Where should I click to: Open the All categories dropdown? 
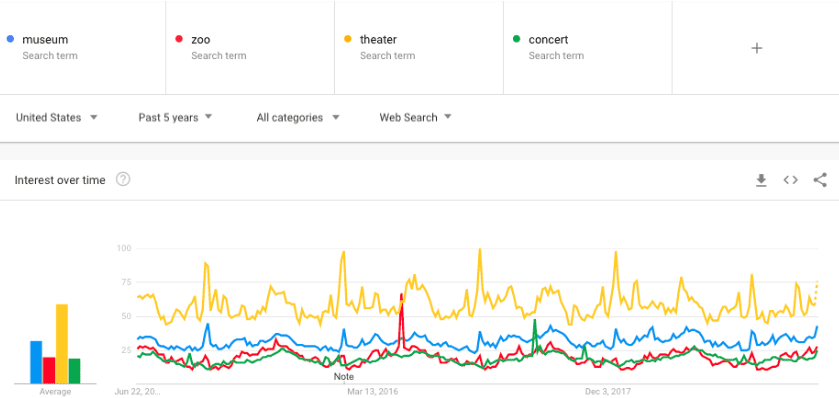click(x=298, y=117)
